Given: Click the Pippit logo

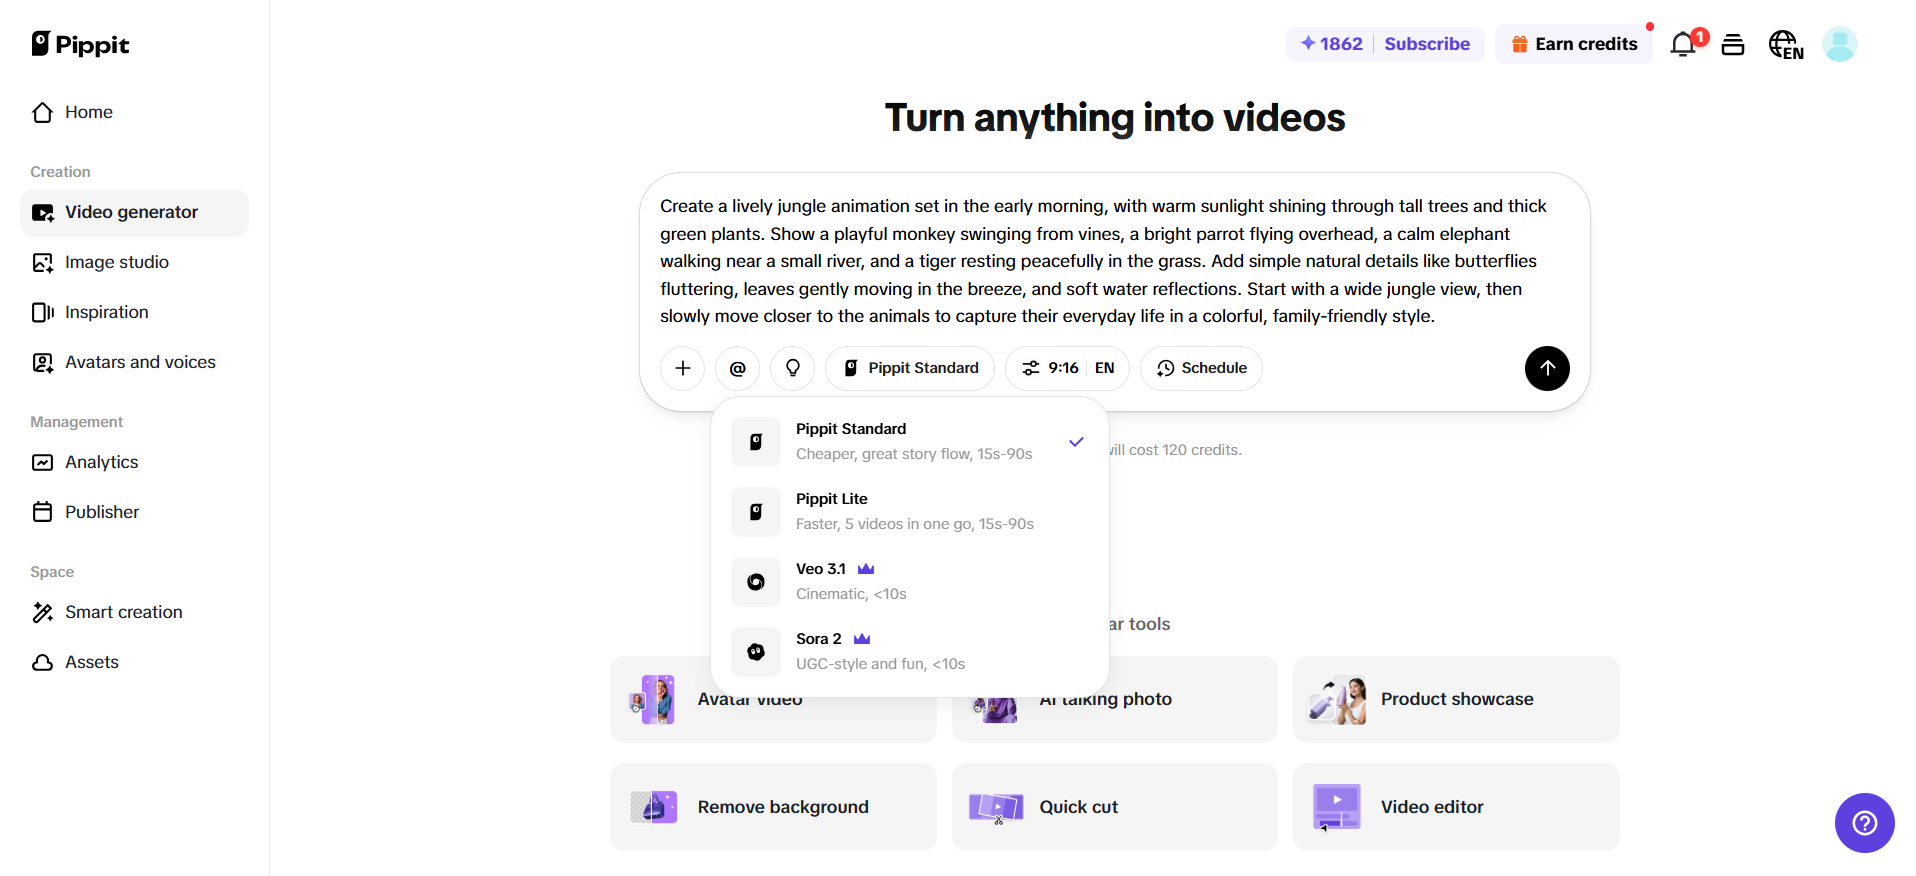Looking at the screenshot, I should 80,44.
